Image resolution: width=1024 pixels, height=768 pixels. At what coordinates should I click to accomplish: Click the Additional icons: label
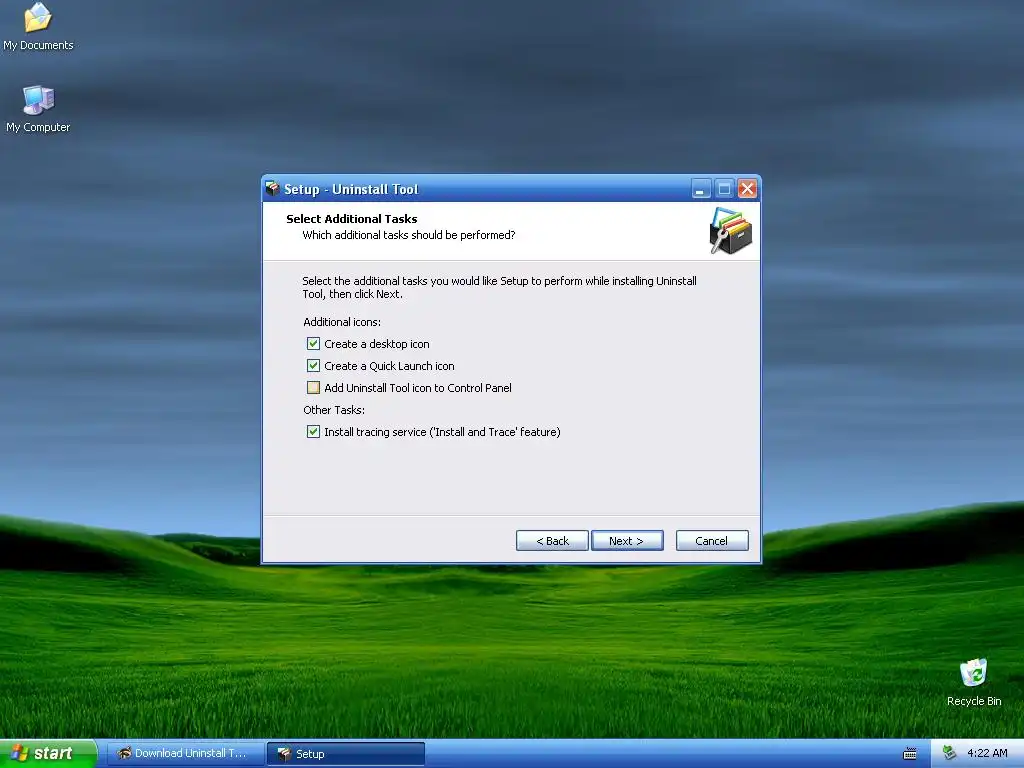tap(342, 322)
